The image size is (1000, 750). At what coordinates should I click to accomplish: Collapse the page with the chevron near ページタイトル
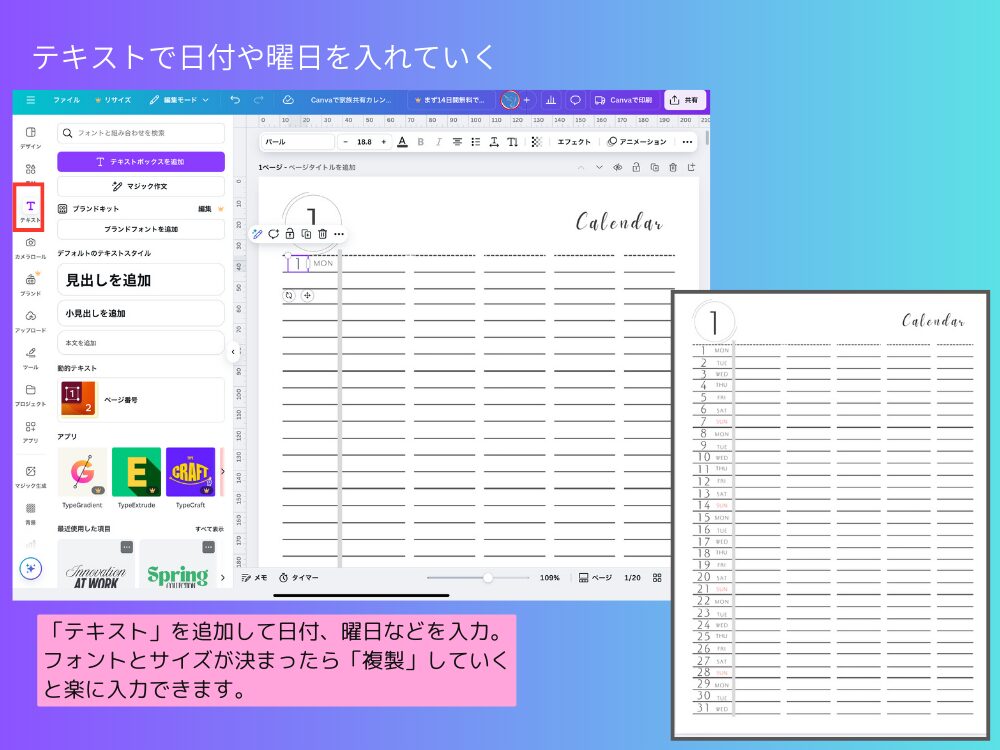coord(598,167)
